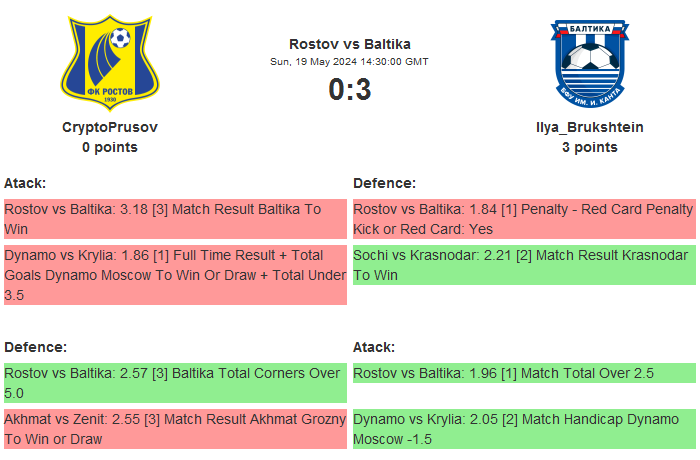Select the Dynamo vs Krylia 1.86 bet row
The height and width of the screenshot is (460, 700).
coord(175,275)
